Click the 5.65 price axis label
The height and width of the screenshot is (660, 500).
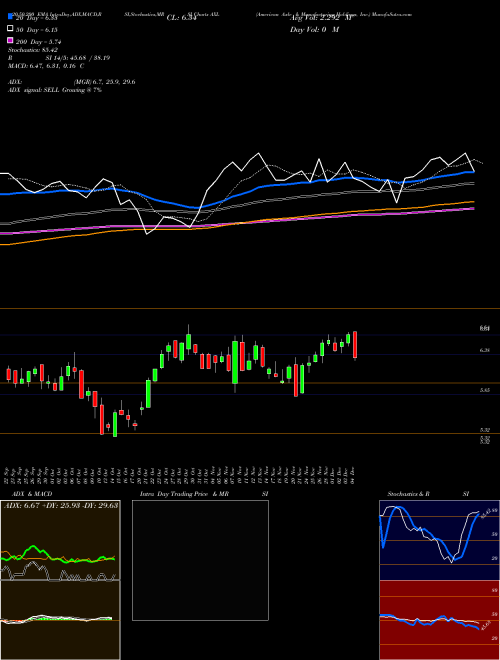pyautogui.click(x=484, y=390)
